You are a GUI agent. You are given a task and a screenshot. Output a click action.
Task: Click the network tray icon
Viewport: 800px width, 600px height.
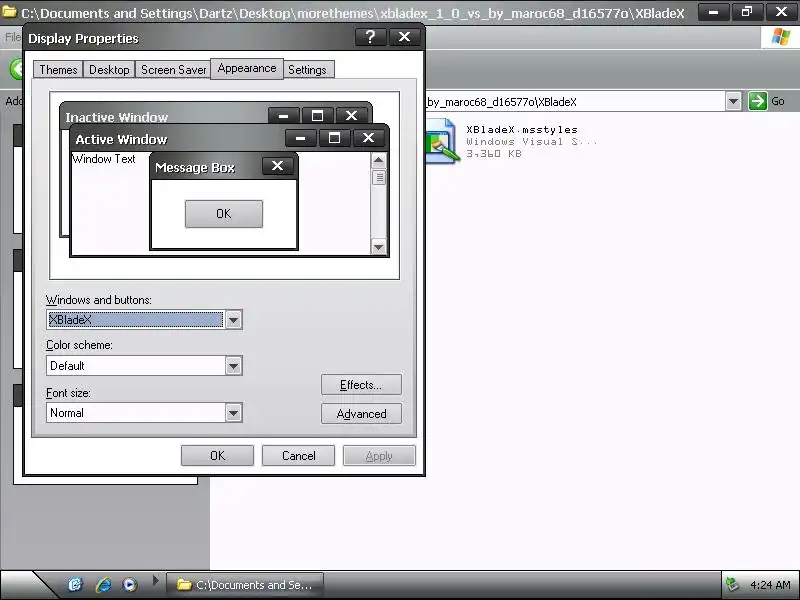click(733, 584)
